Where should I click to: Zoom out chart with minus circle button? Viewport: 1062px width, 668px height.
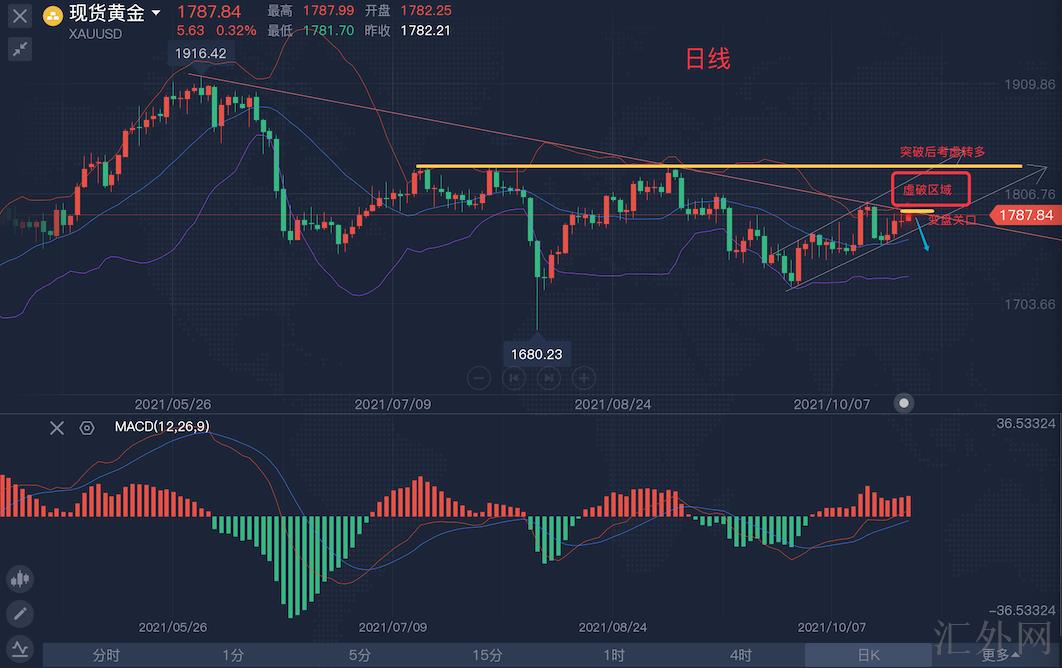479,378
